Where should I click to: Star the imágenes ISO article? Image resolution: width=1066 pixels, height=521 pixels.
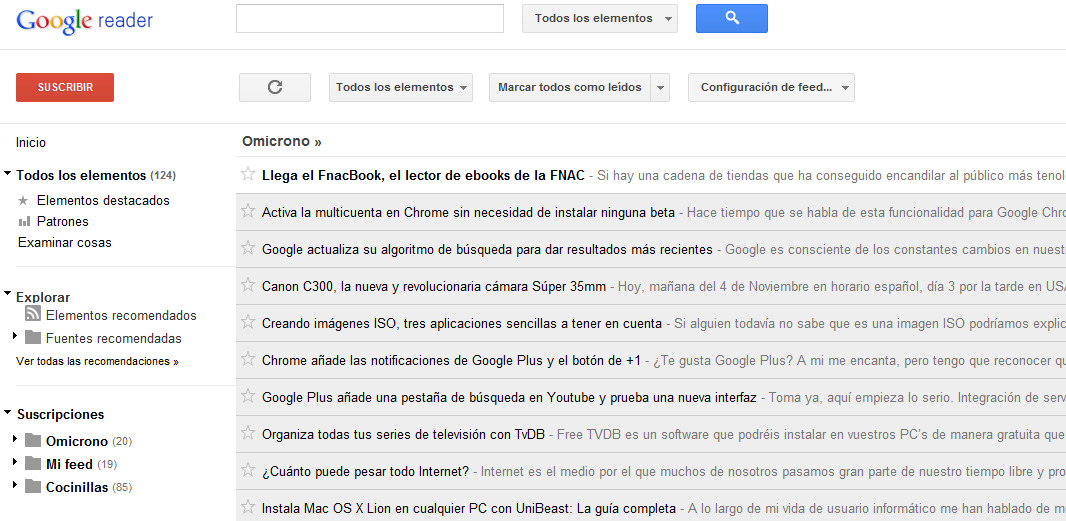tap(248, 322)
